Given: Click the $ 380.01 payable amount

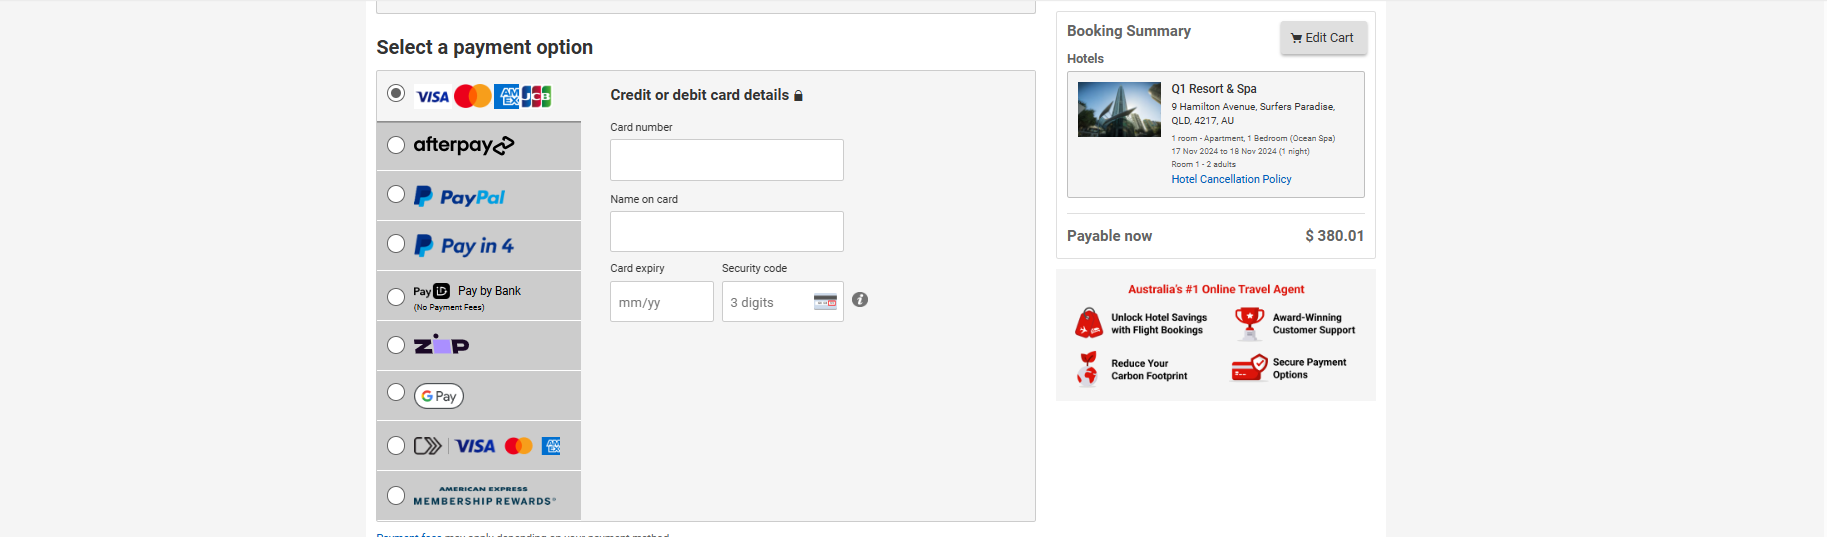Looking at the screenshot, I should (1334, 236).
